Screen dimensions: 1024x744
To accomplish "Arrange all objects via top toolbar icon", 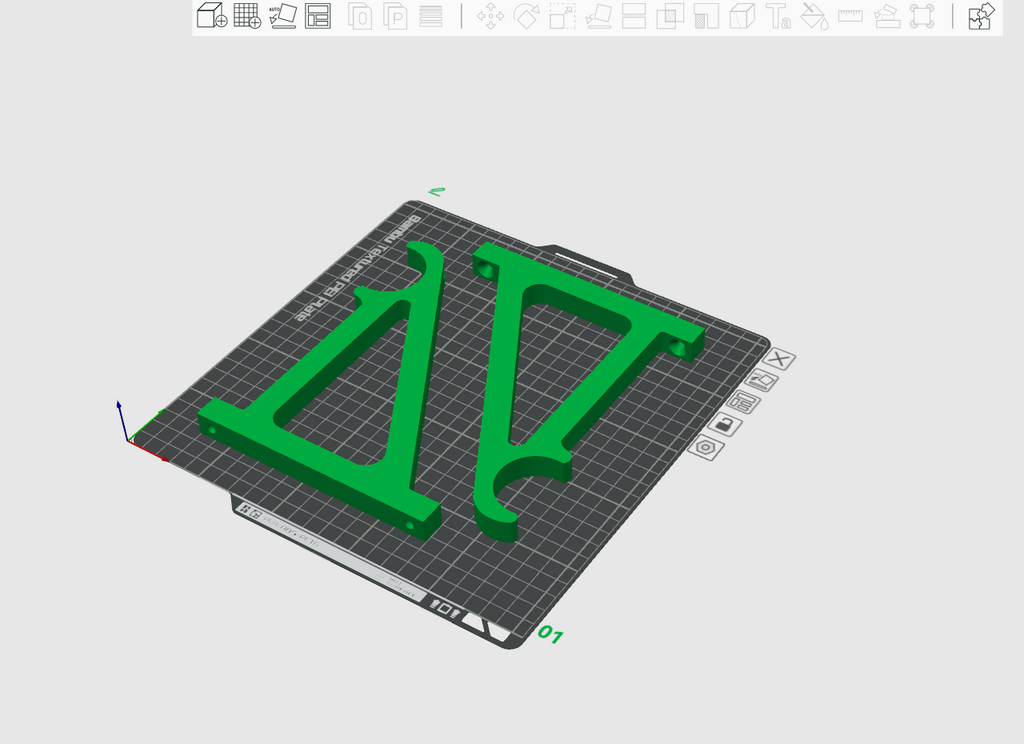I will click(x=318, y=16).
